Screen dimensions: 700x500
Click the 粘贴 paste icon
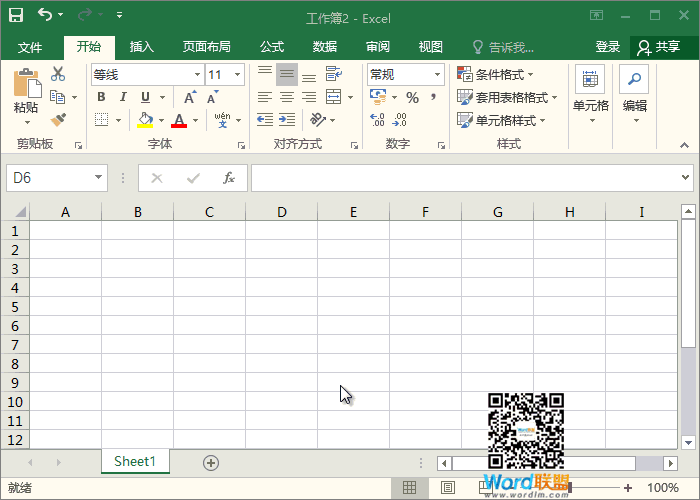point(26,83)
